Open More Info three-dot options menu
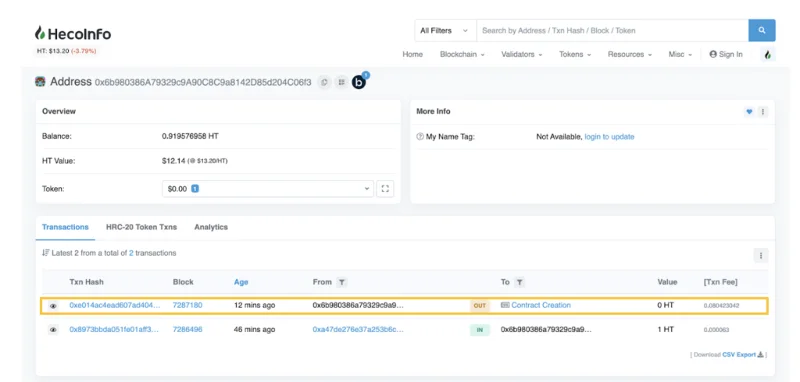Viewport: 800px width, 382px height. click(763, 112)
